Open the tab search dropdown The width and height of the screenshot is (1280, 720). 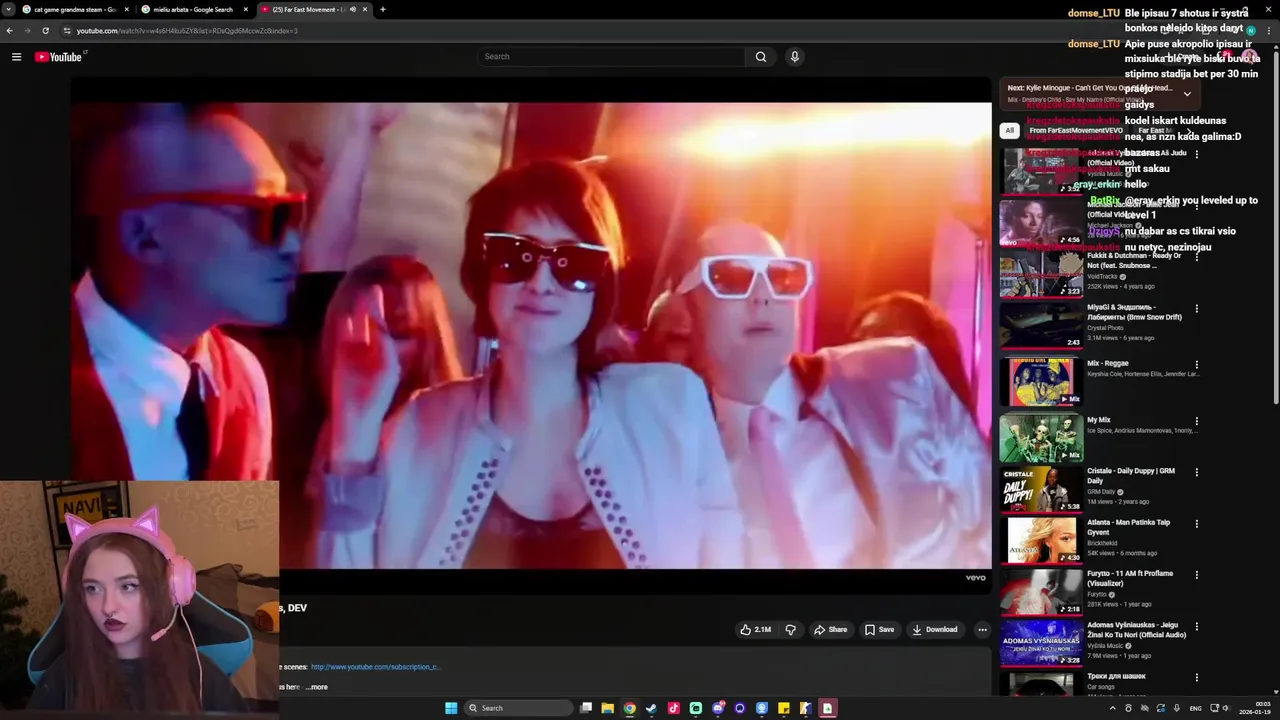[x=8, y=9]
